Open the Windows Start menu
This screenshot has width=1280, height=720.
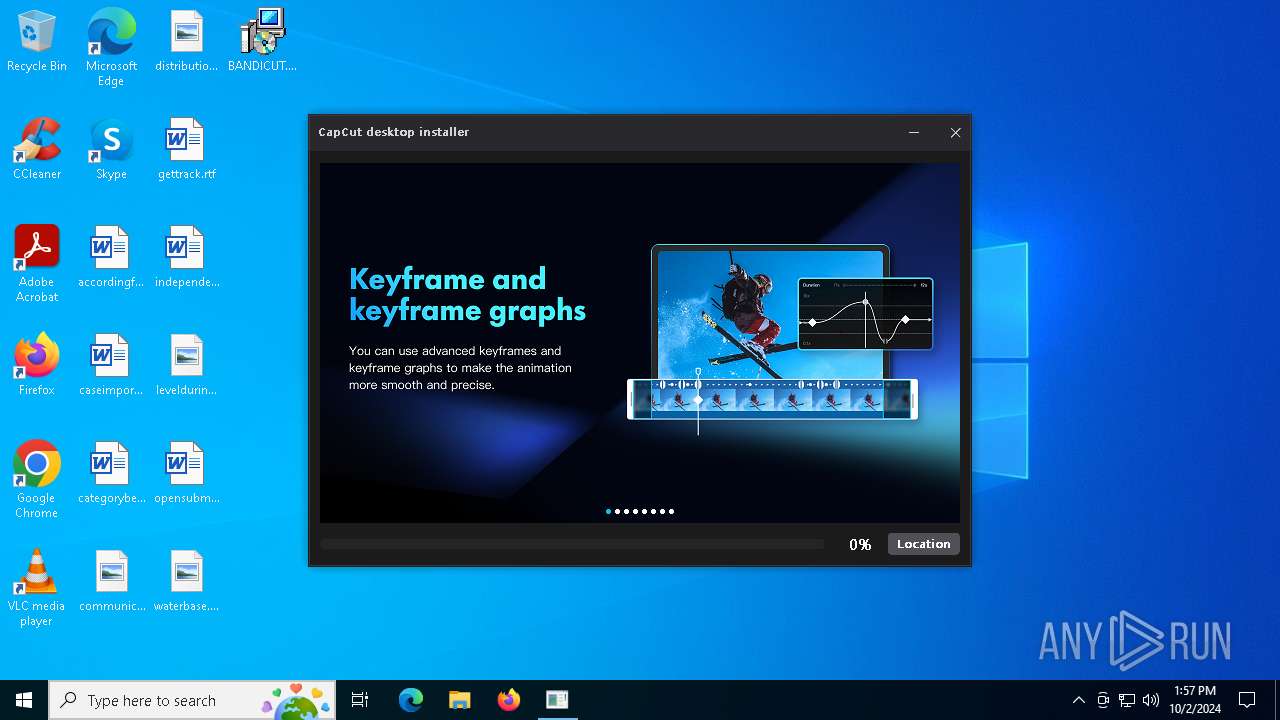[x=24, y=700]
